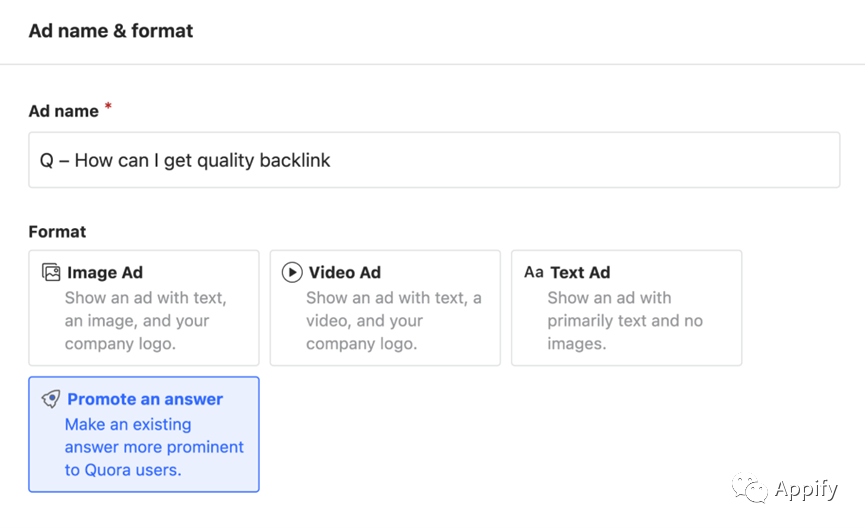
Task: Click the rocket icon for Promote an answer
Action: 51,399
